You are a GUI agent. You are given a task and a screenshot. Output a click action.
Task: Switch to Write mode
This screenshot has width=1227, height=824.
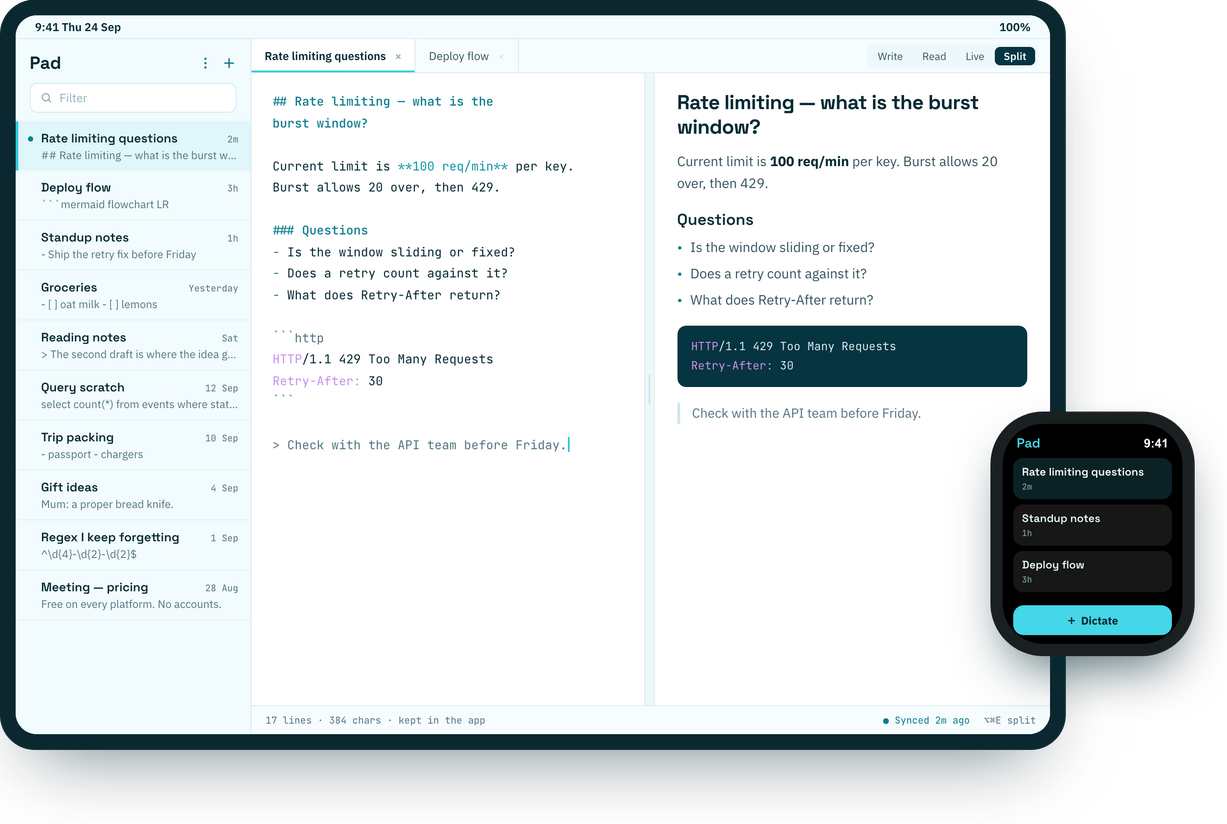pos(890,57)
